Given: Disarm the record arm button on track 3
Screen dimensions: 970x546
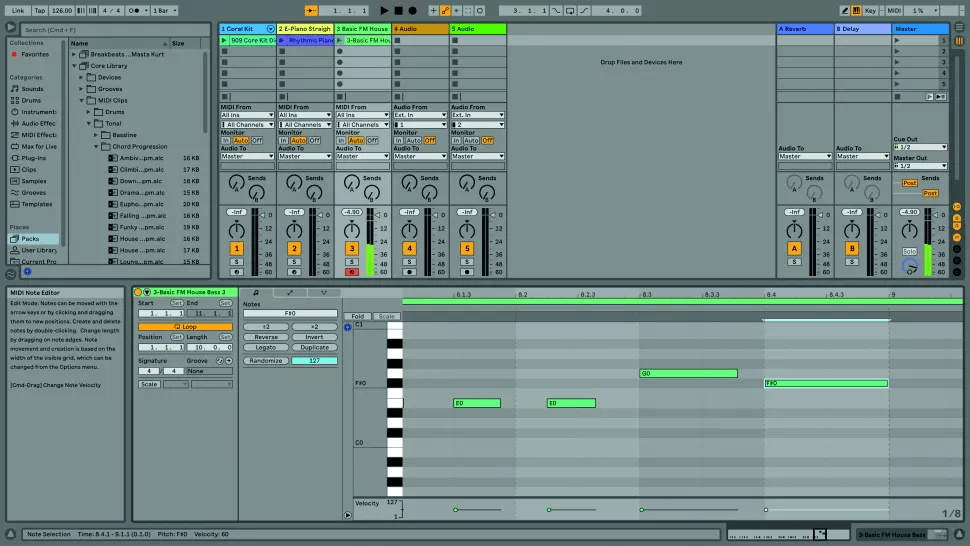Looking at the screenshot, I should pos(351,272).
